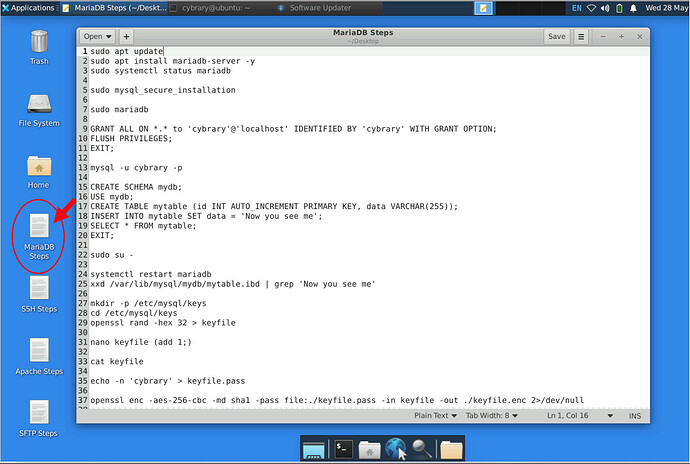Create a new document with plus button
Viewport: 690px width, 464px height.
coord(126,37)
